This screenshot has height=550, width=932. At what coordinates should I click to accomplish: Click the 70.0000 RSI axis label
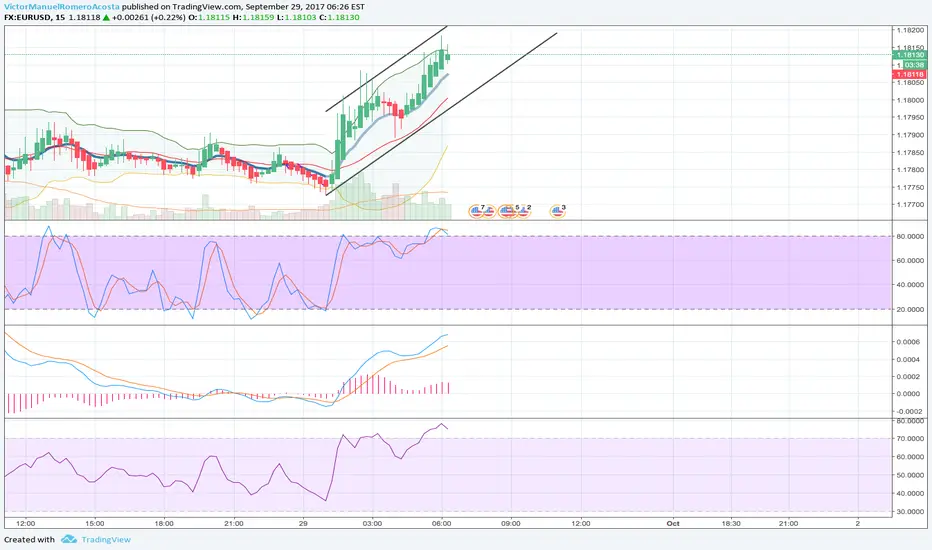(x=910, y=439)
